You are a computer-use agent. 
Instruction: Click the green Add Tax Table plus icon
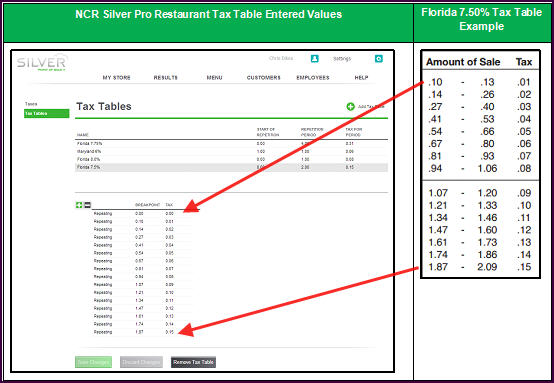tap(350, 106)
